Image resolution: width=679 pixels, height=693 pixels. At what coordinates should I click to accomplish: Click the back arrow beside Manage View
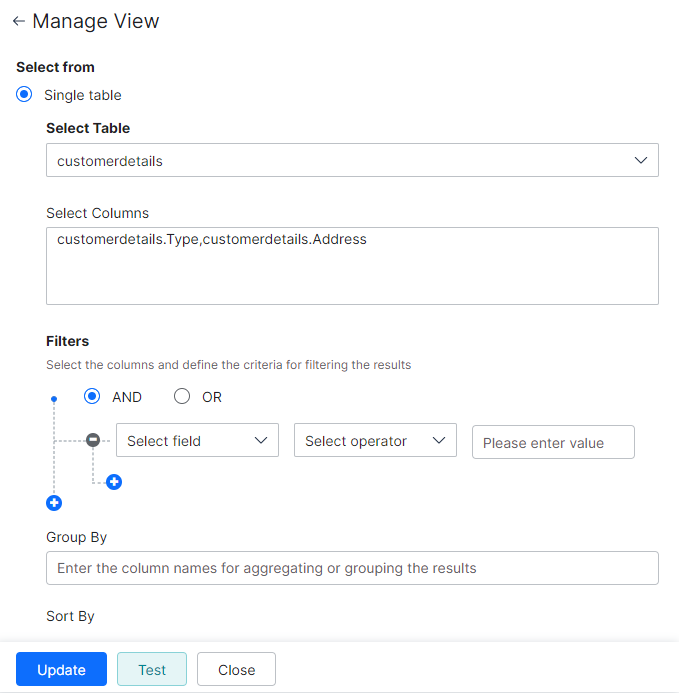click(x=18, y=21)
